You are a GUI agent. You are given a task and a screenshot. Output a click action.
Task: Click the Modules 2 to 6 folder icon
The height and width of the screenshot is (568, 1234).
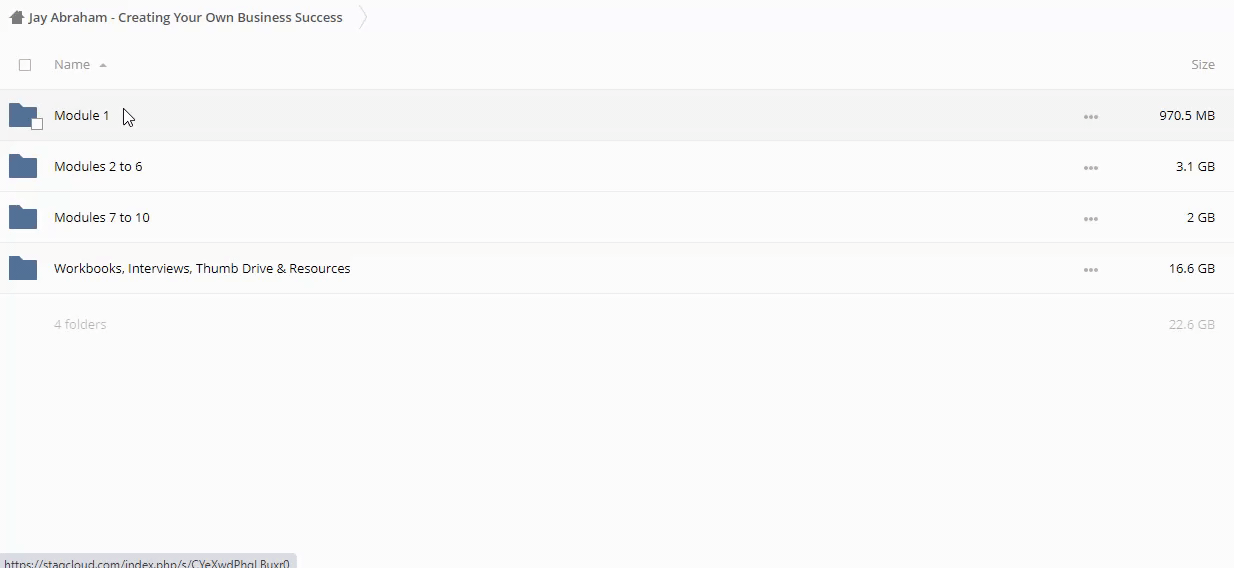(23, 166)
